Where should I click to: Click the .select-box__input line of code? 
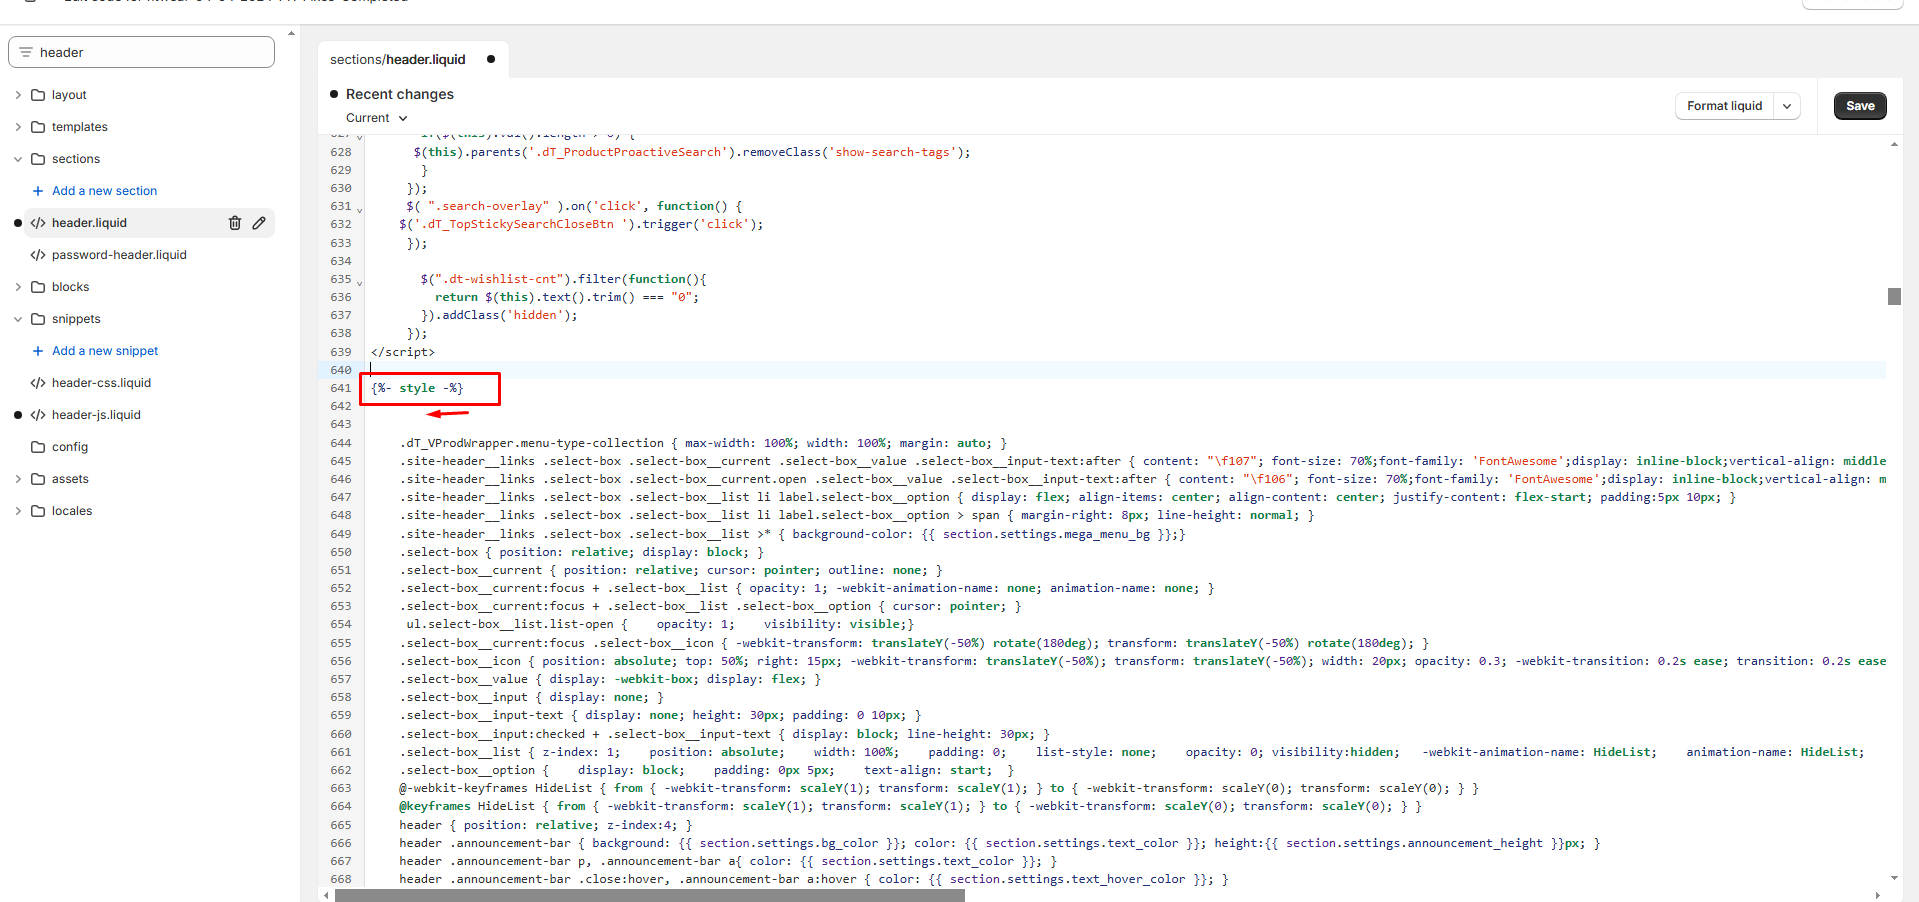coord(532,697)
